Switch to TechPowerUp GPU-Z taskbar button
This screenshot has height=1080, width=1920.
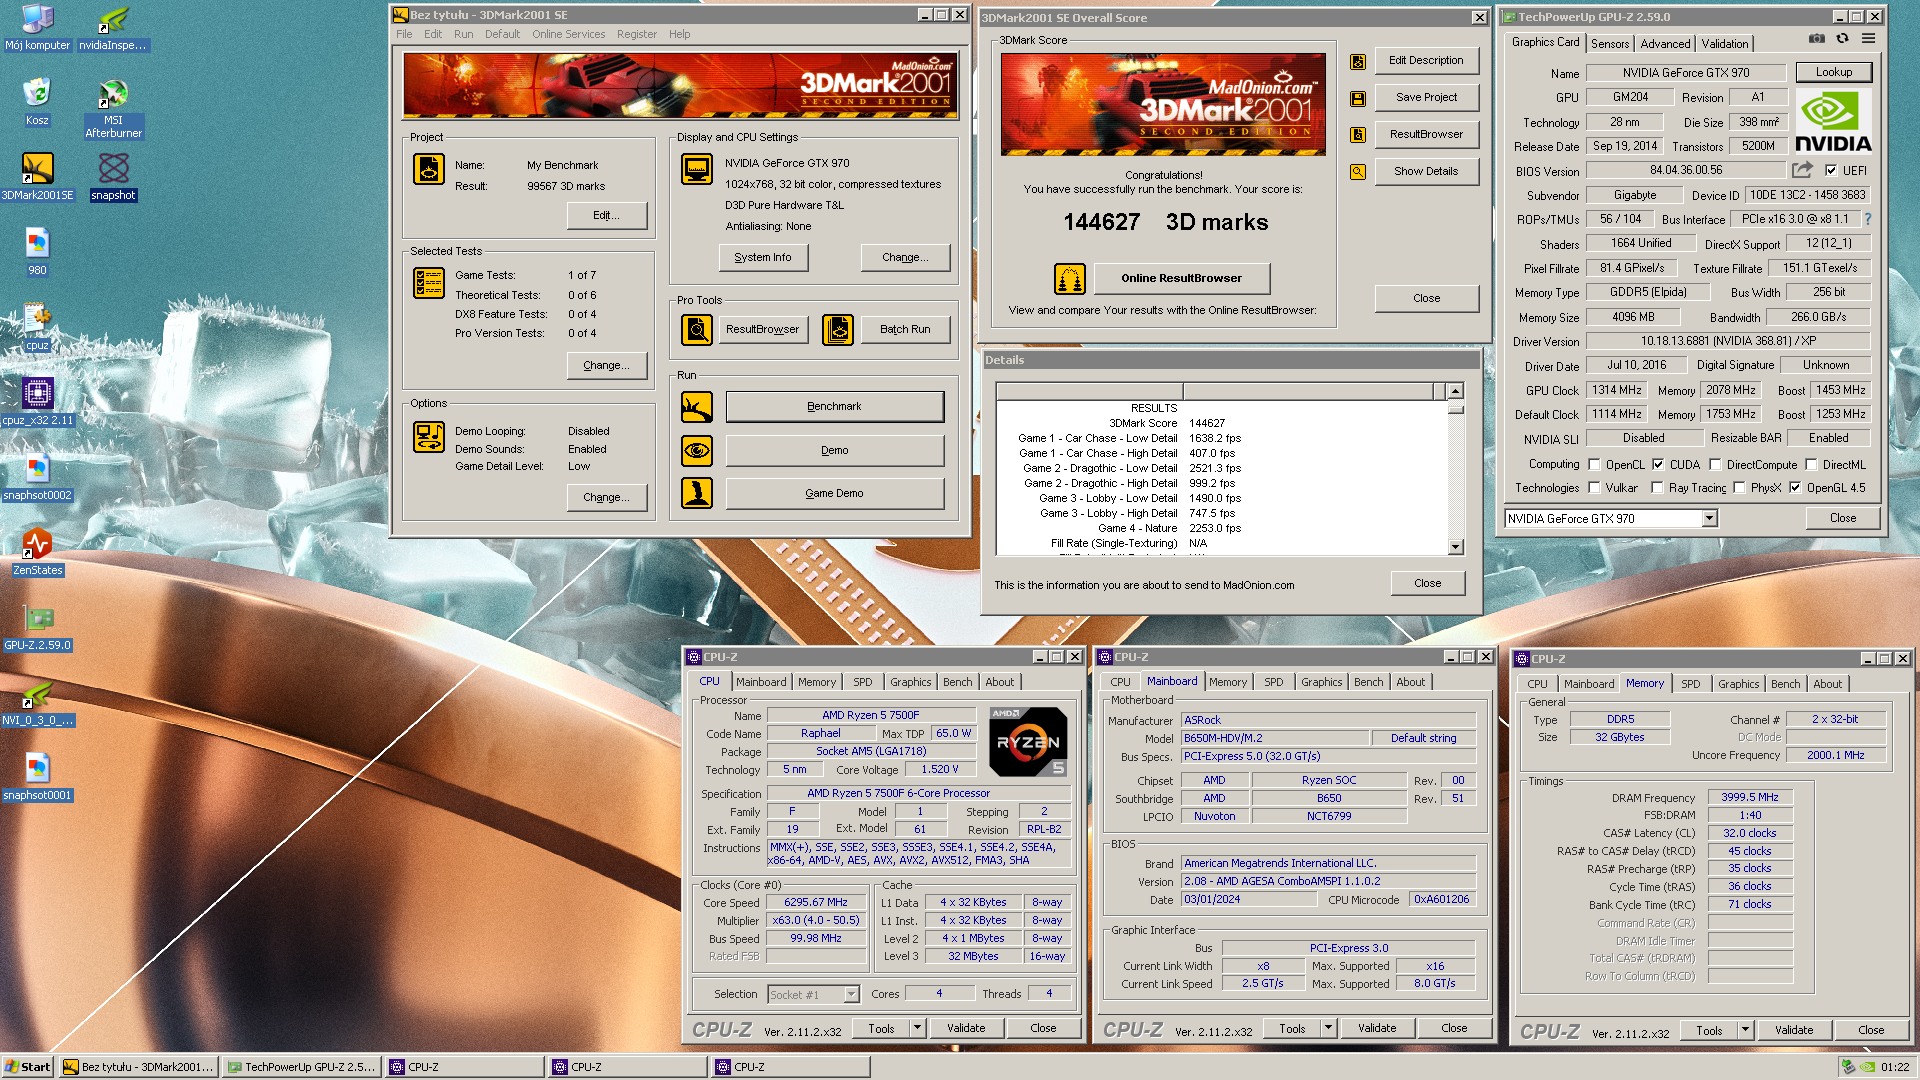tap(302, 1067)
